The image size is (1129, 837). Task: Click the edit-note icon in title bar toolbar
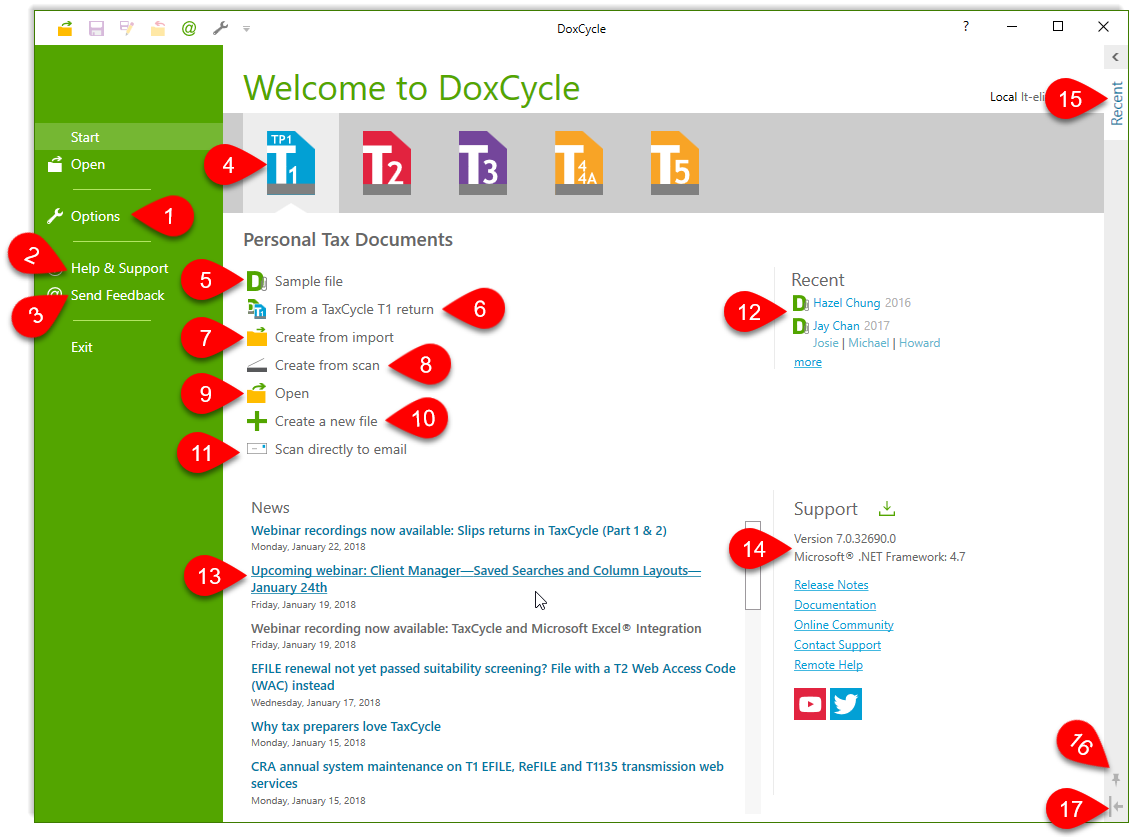(x=127, y=28)
